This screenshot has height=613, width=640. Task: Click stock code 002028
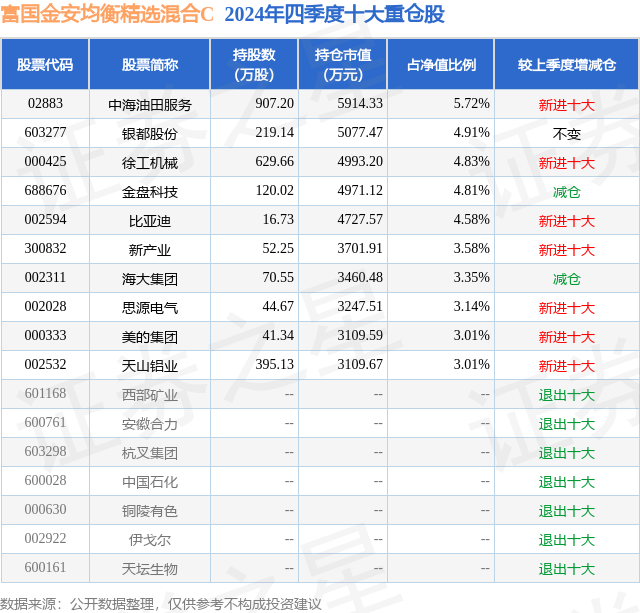click(45, 306)
